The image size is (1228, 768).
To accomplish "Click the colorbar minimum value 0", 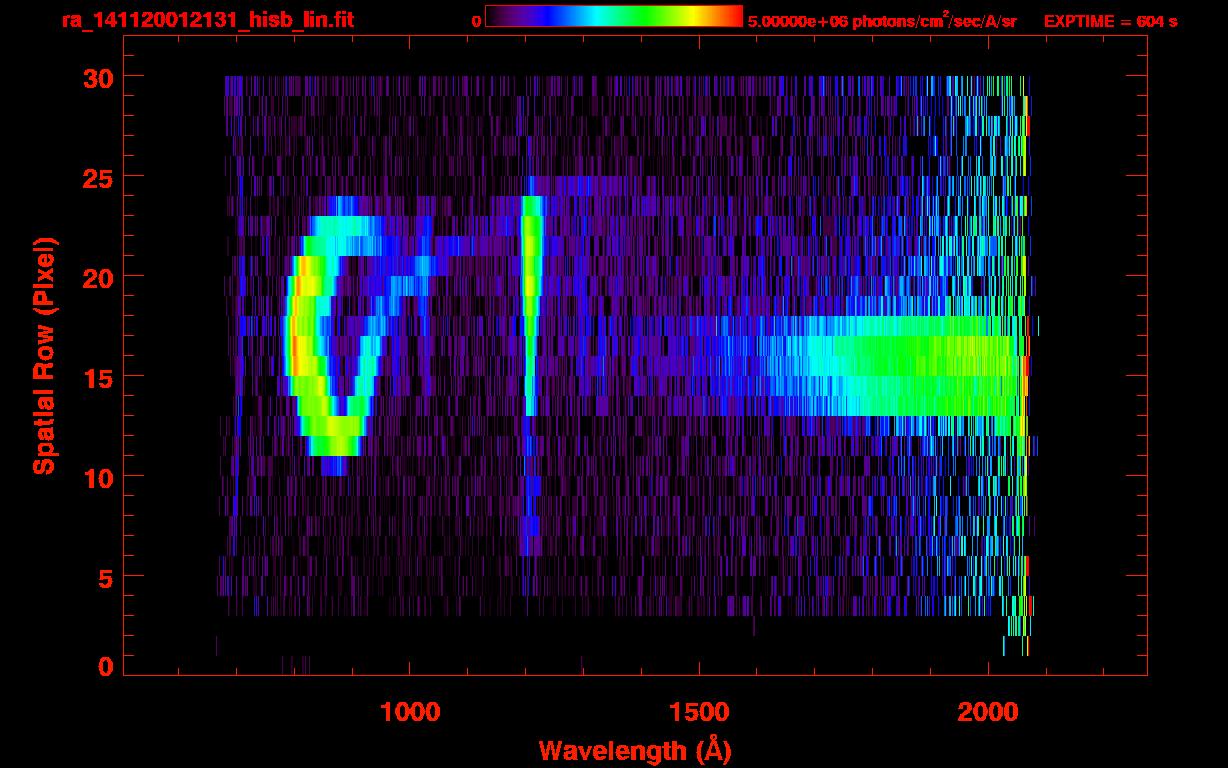I will (476, 21).
